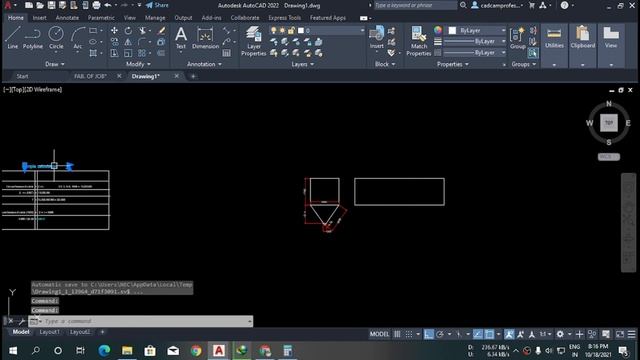The width and height of the screenshot is (640, 360).
Task: Select the Dimension tool
Action: point(205,38)
